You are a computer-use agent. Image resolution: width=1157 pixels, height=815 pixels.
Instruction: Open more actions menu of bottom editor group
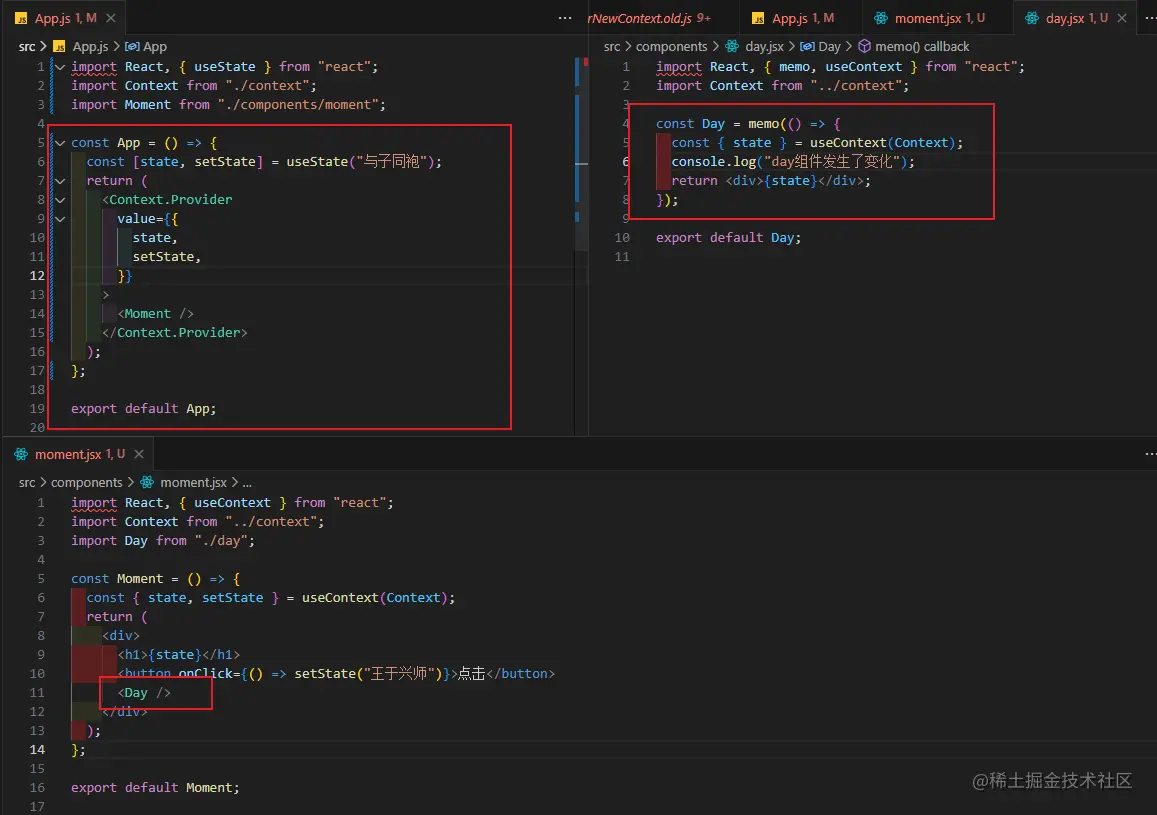tap(1149, 454)
